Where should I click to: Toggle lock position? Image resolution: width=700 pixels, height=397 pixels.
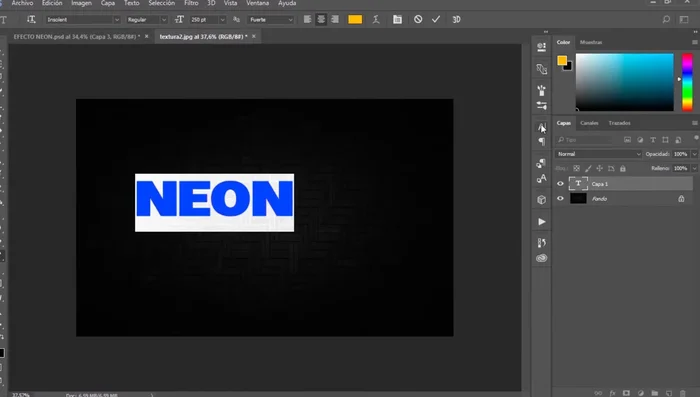point(600,168)
